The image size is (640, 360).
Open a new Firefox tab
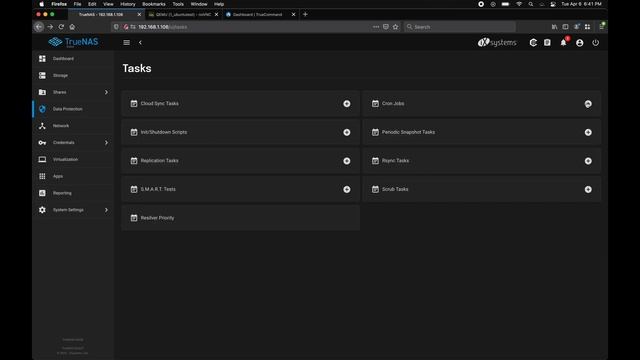305,14
